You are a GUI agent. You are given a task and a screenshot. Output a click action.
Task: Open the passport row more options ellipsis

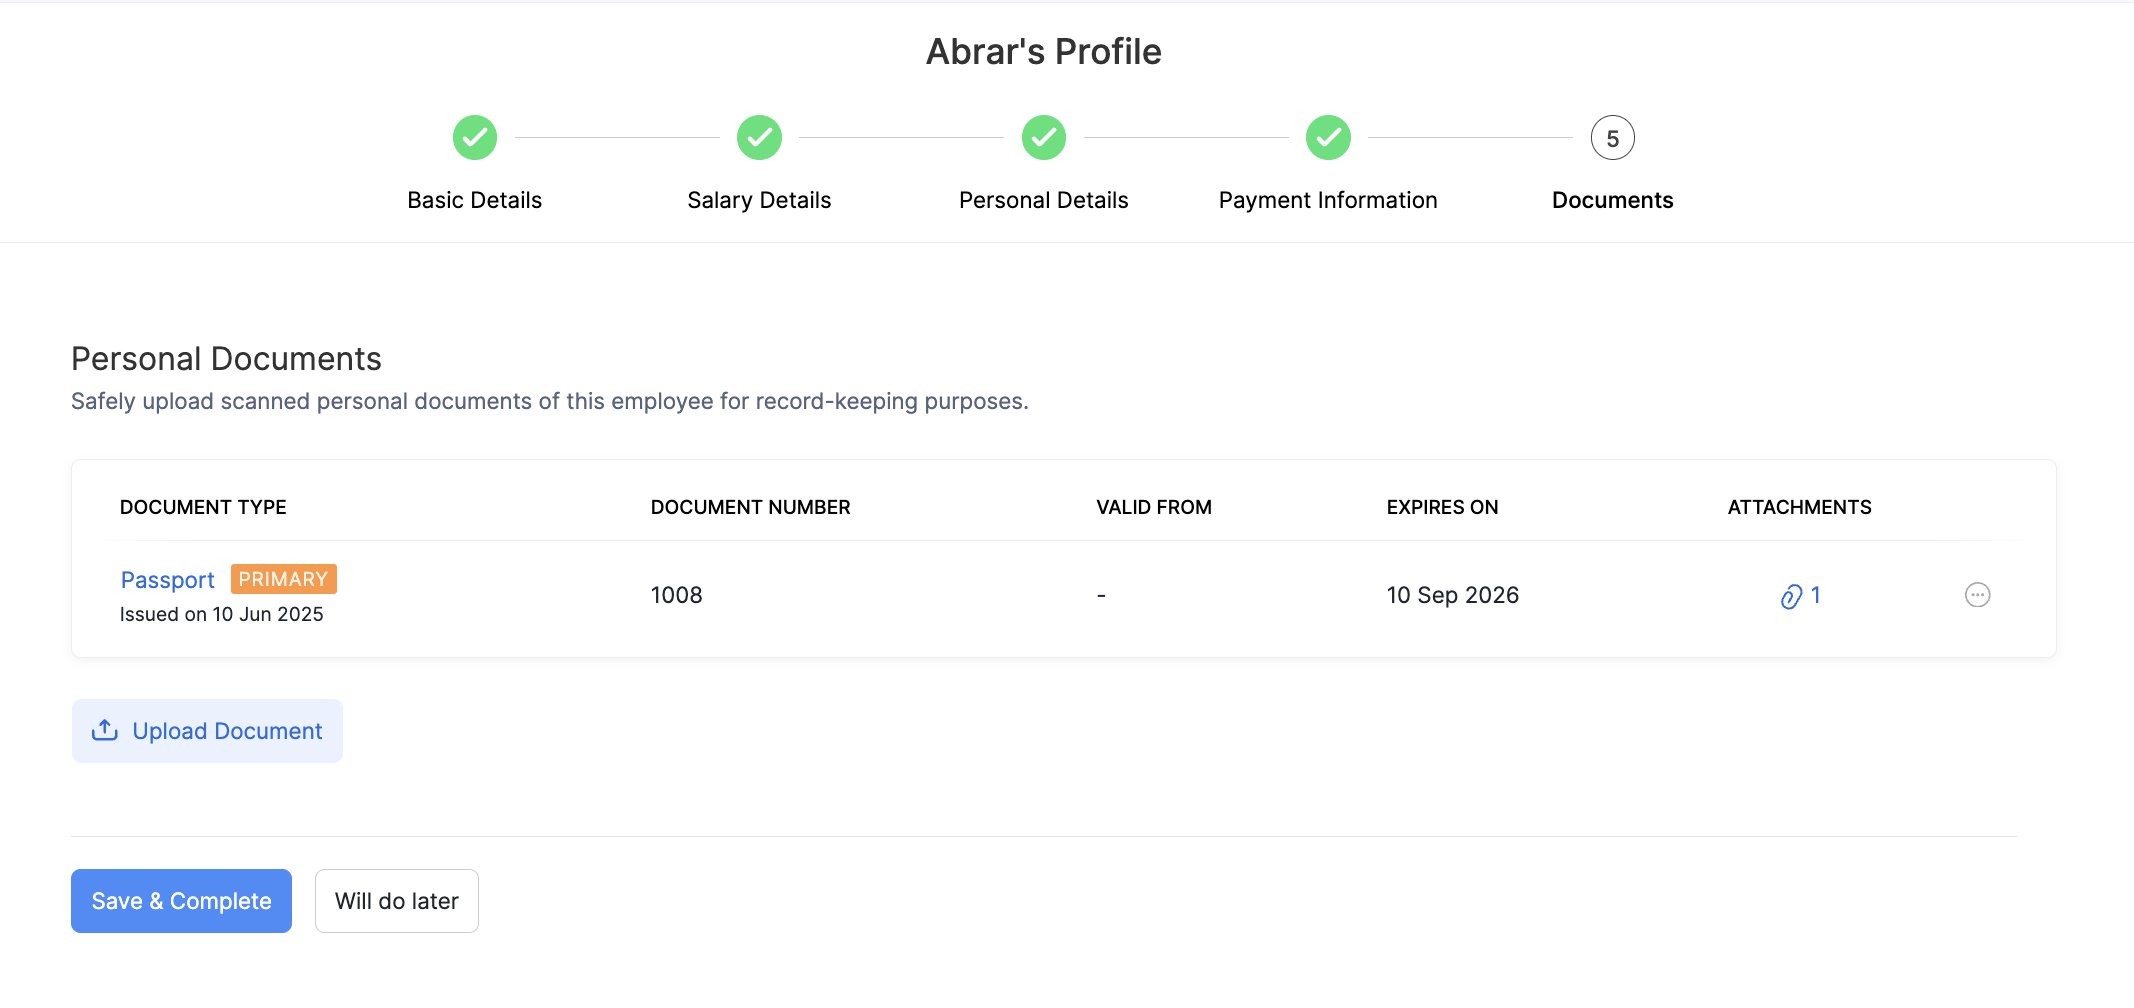tap(1977, 595)
